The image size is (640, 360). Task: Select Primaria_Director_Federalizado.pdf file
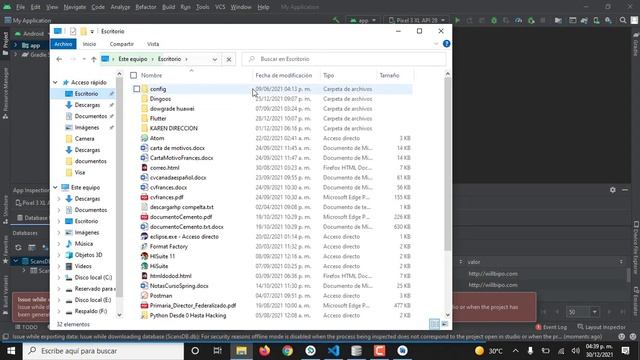click(193, 305)
